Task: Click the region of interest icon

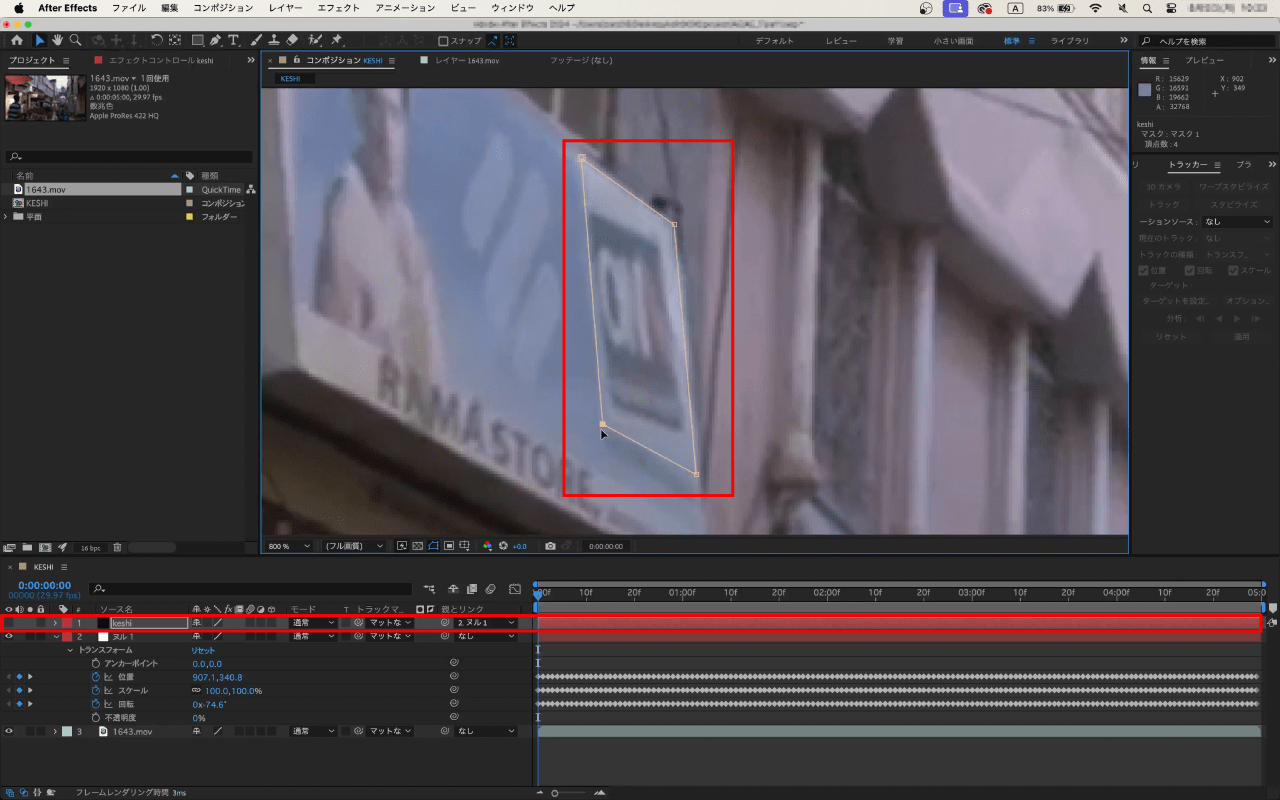Action: (x=450, y=546)
